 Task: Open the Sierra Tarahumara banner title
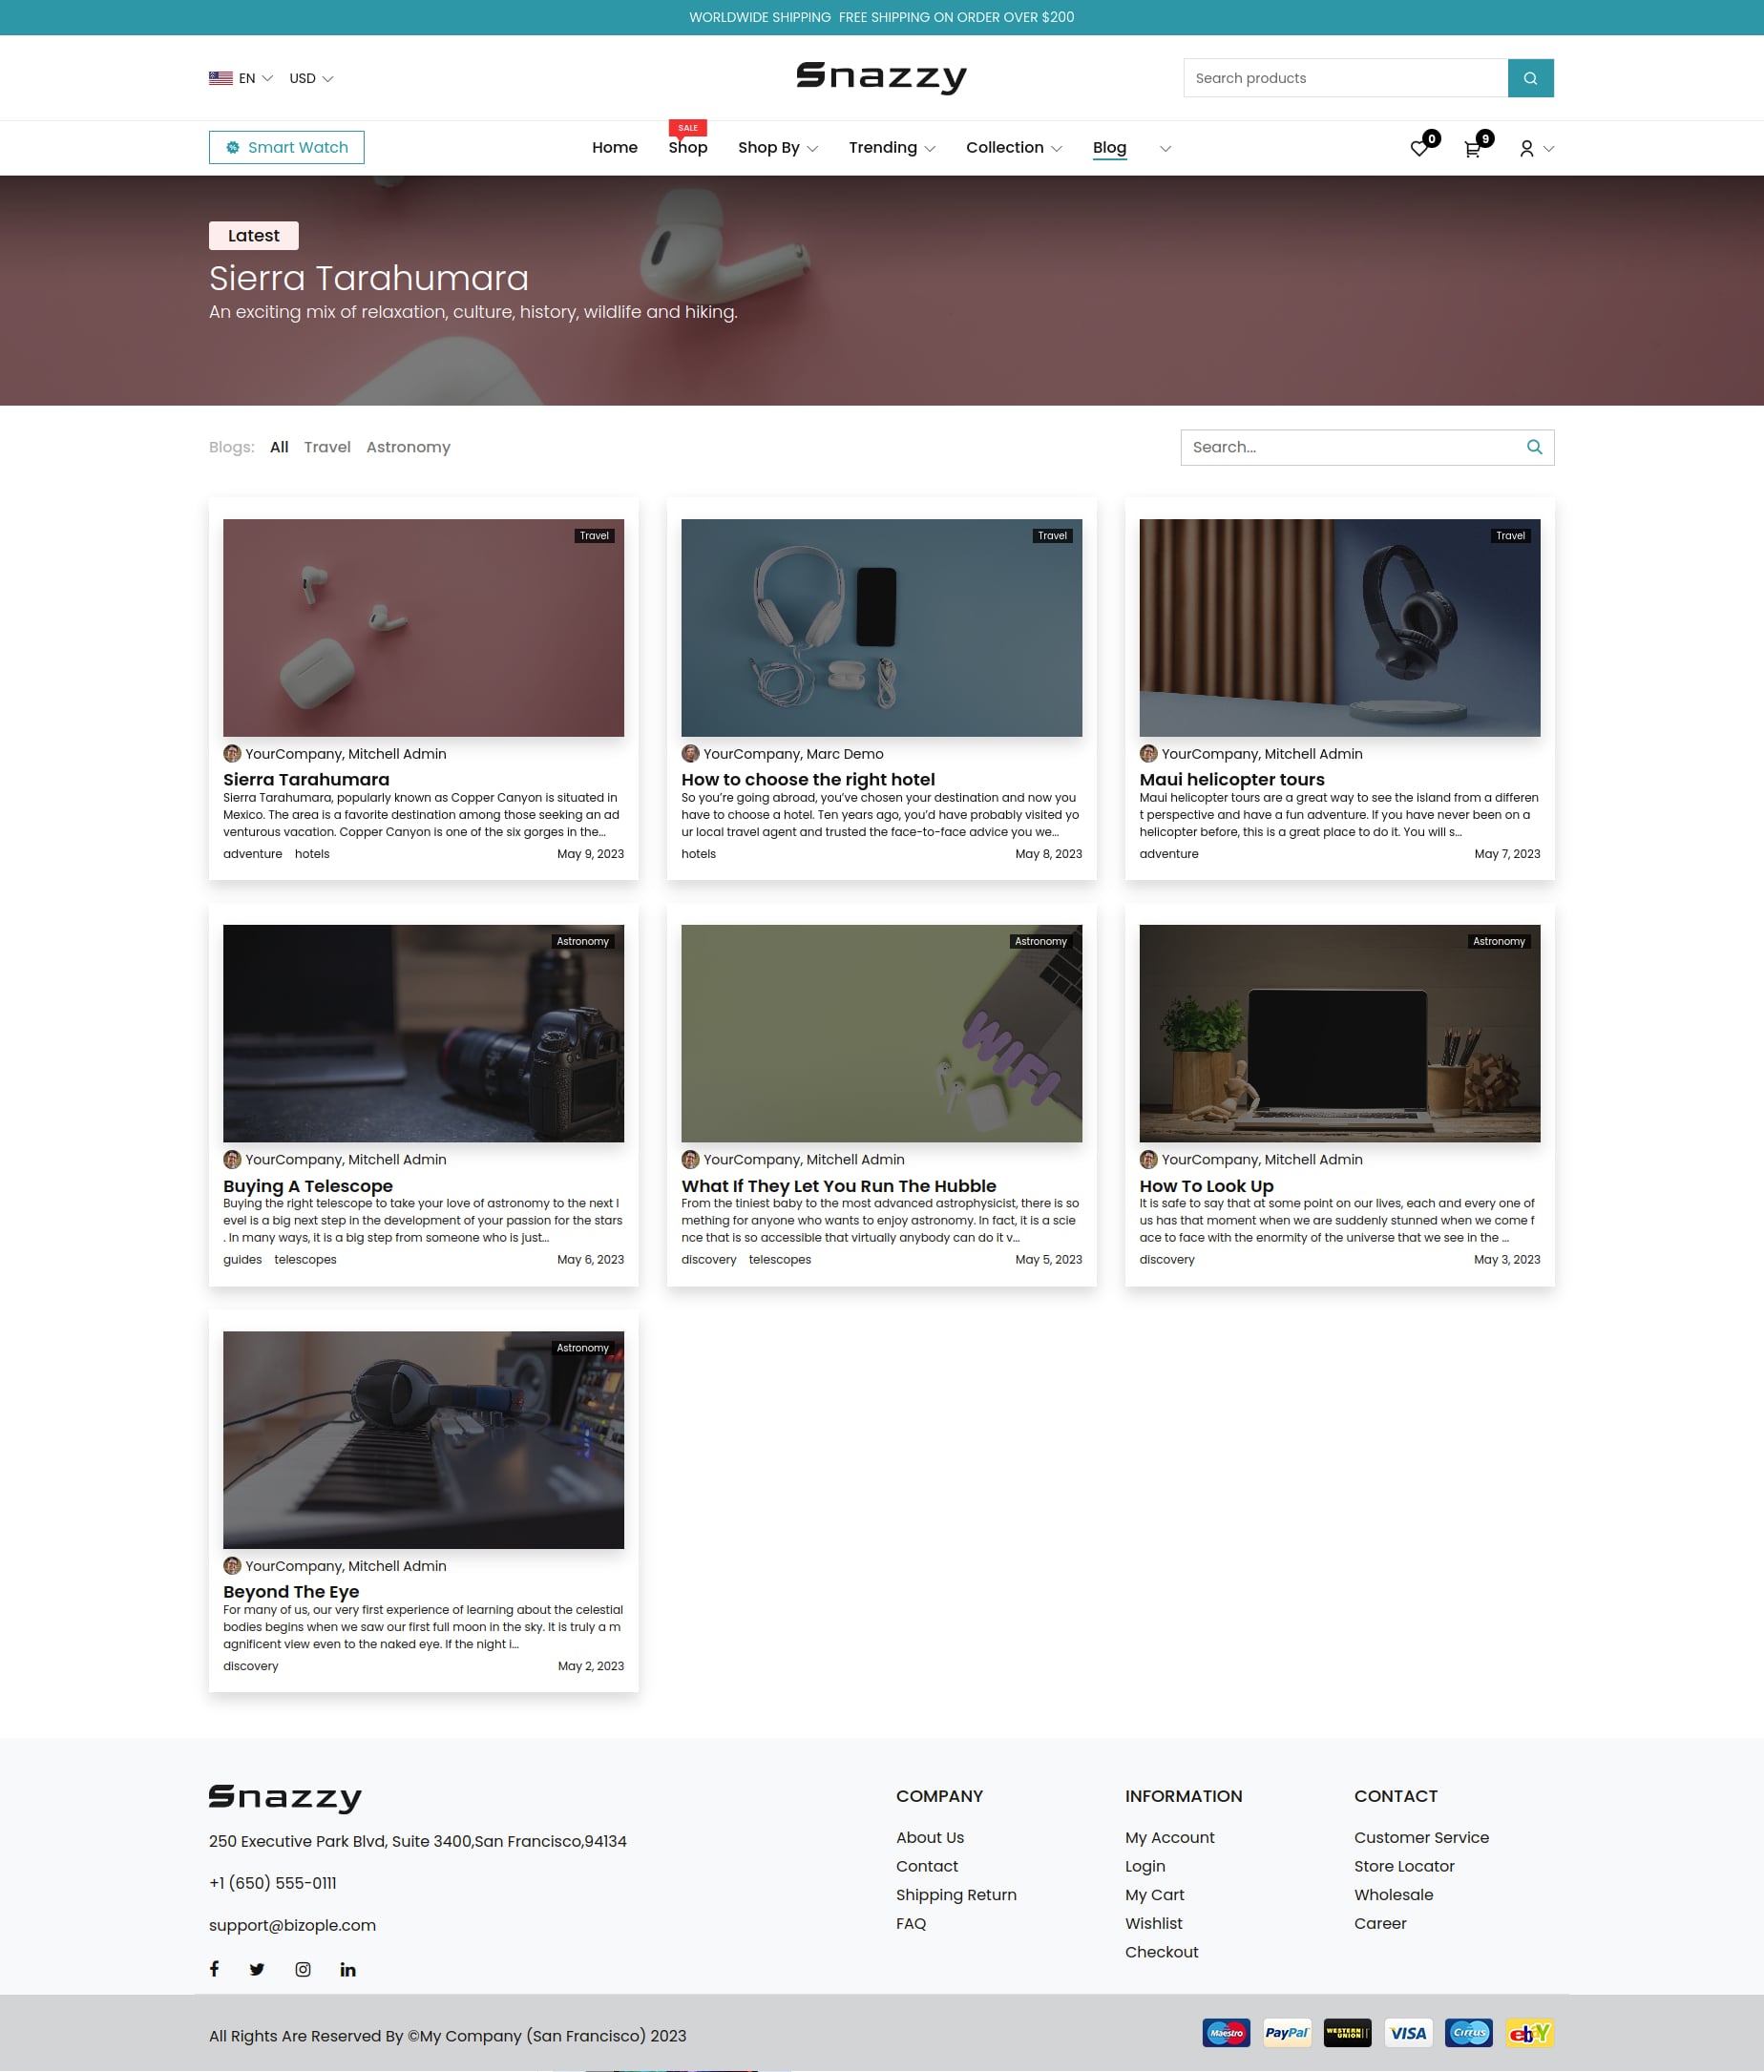[x=369, y=278]
